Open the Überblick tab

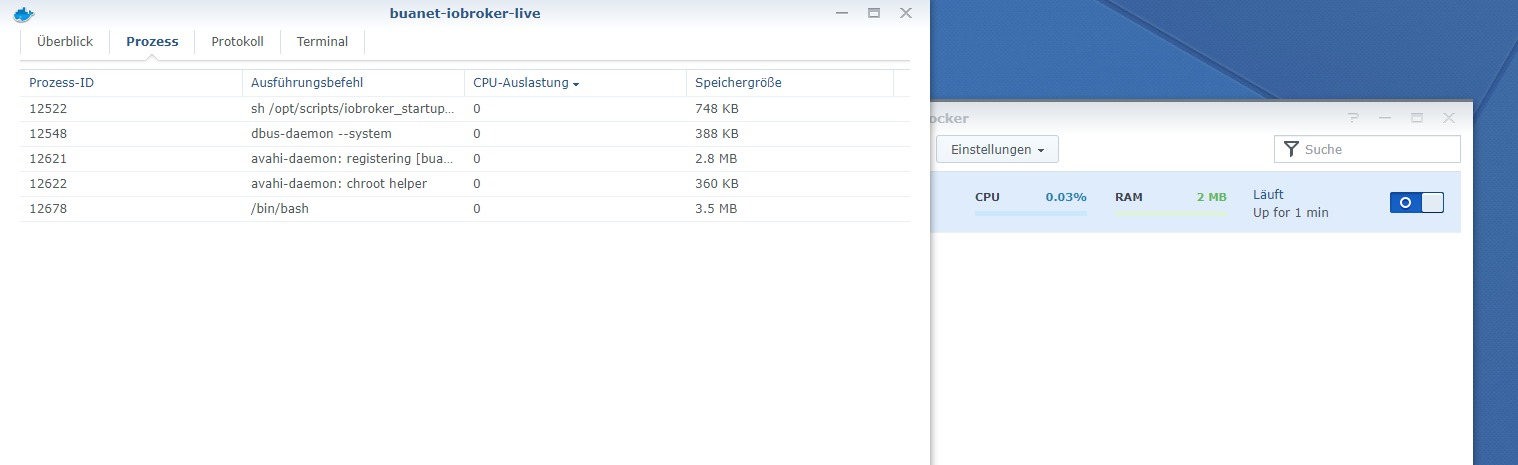pyautogui.click(x=65, y=42)
